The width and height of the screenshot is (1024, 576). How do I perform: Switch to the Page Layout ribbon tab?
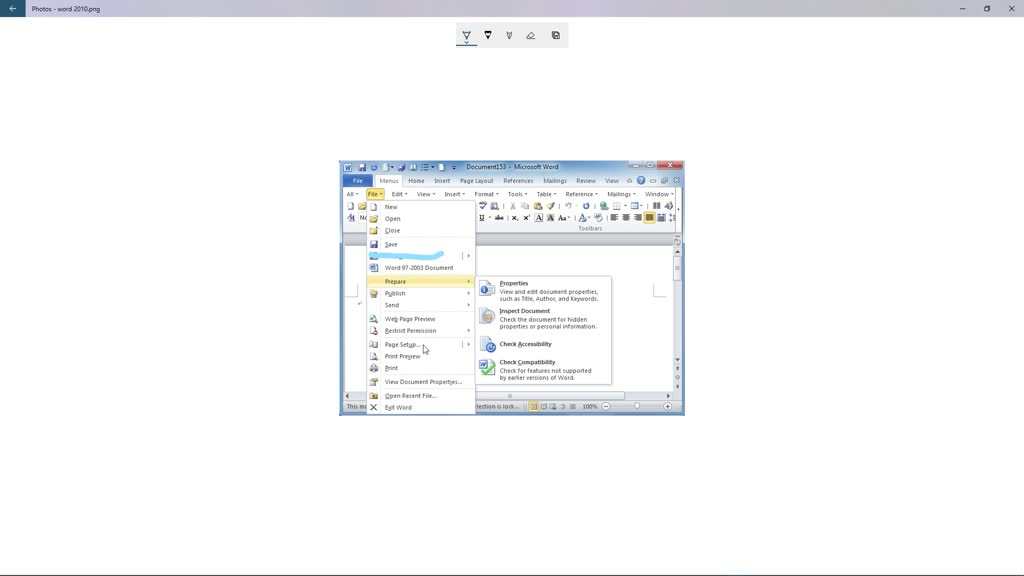tap(477, 180)
